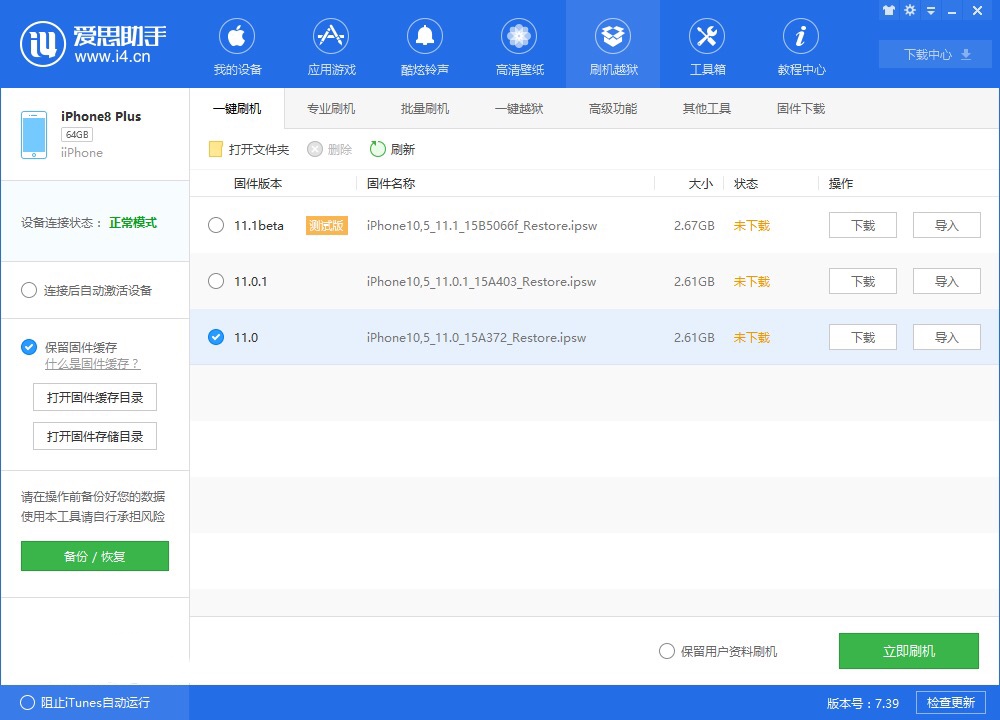The image size is (1000, 720).
Task: Open 下载中心 download center
Action: point(936,54)
